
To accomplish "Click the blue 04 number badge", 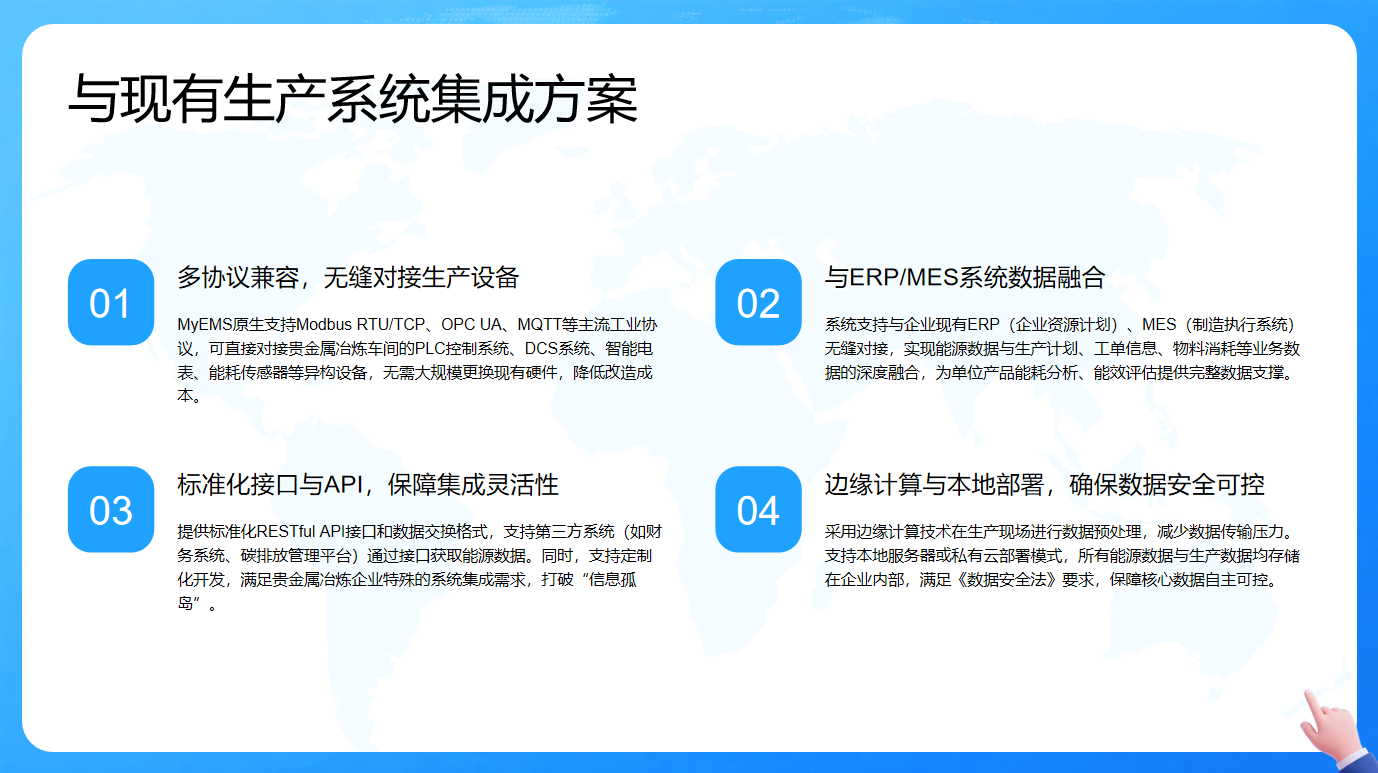I will coord(759,509).
